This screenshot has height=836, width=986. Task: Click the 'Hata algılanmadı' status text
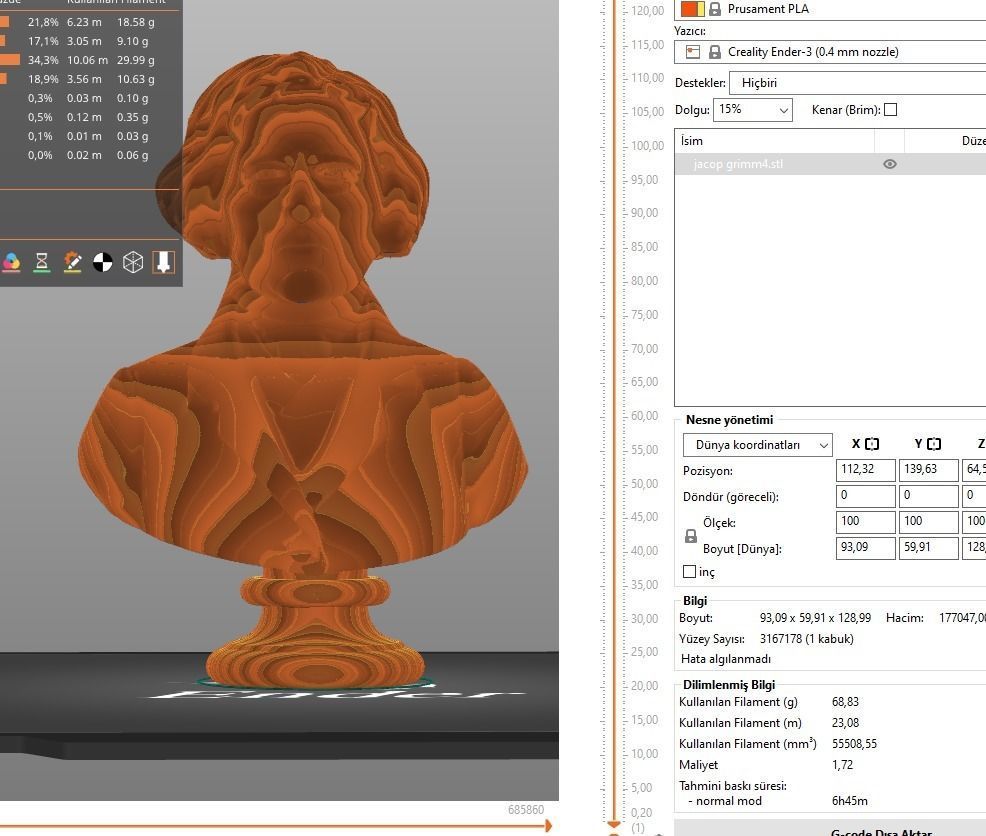(726, 659)
